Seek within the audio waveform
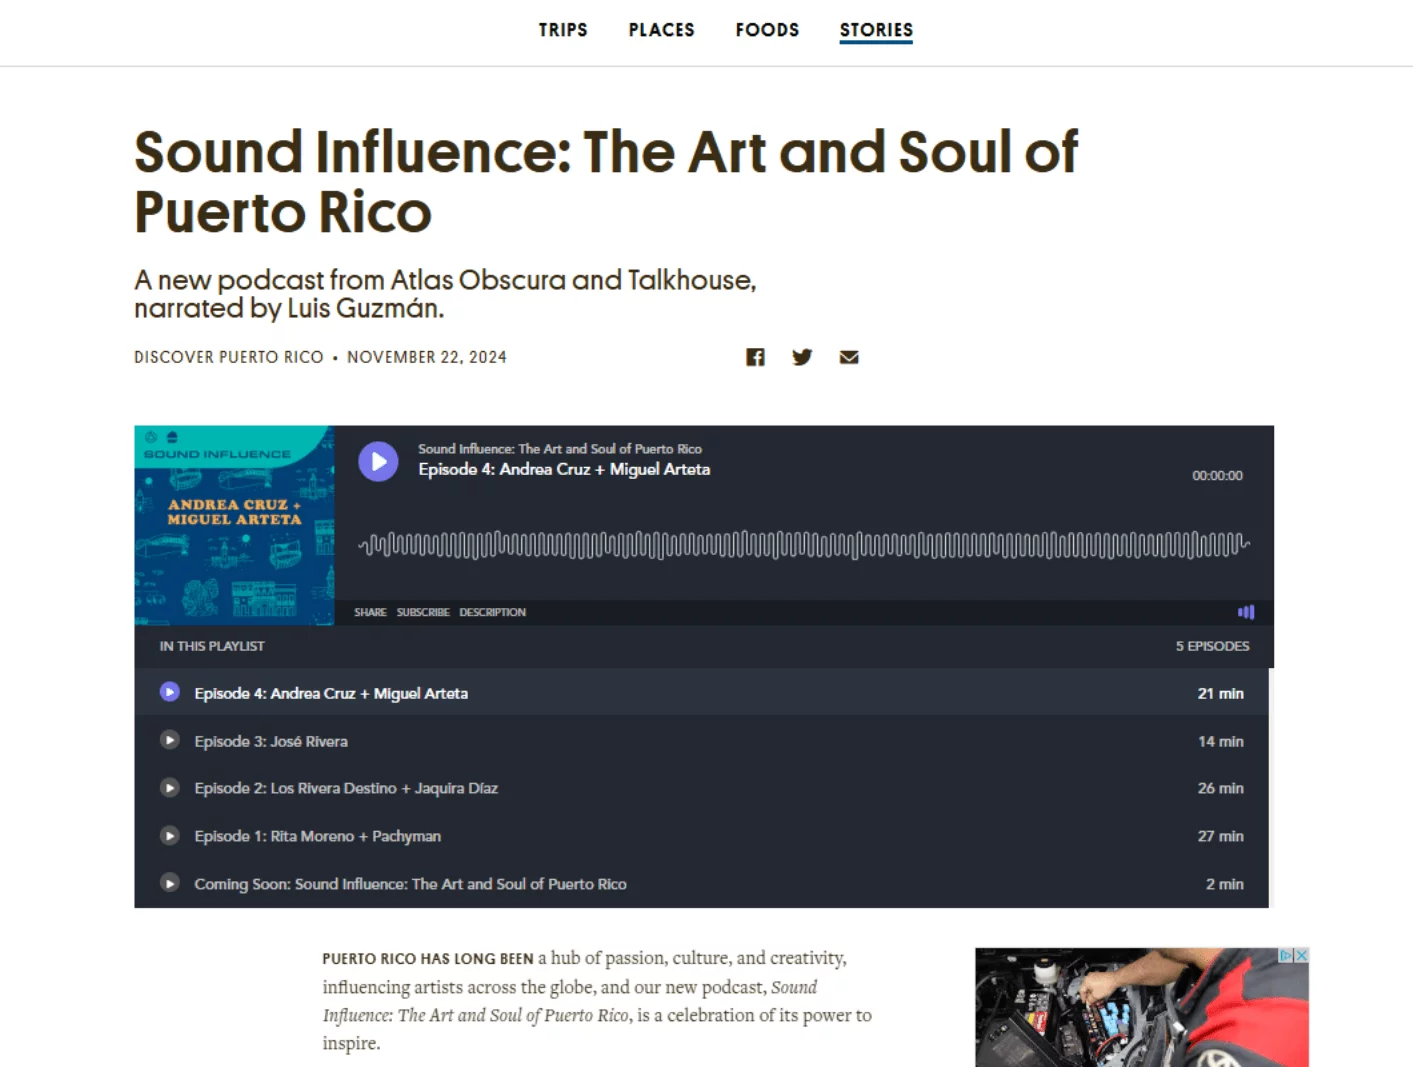This screenshot has height=1067, width=1413. point(804,545)
